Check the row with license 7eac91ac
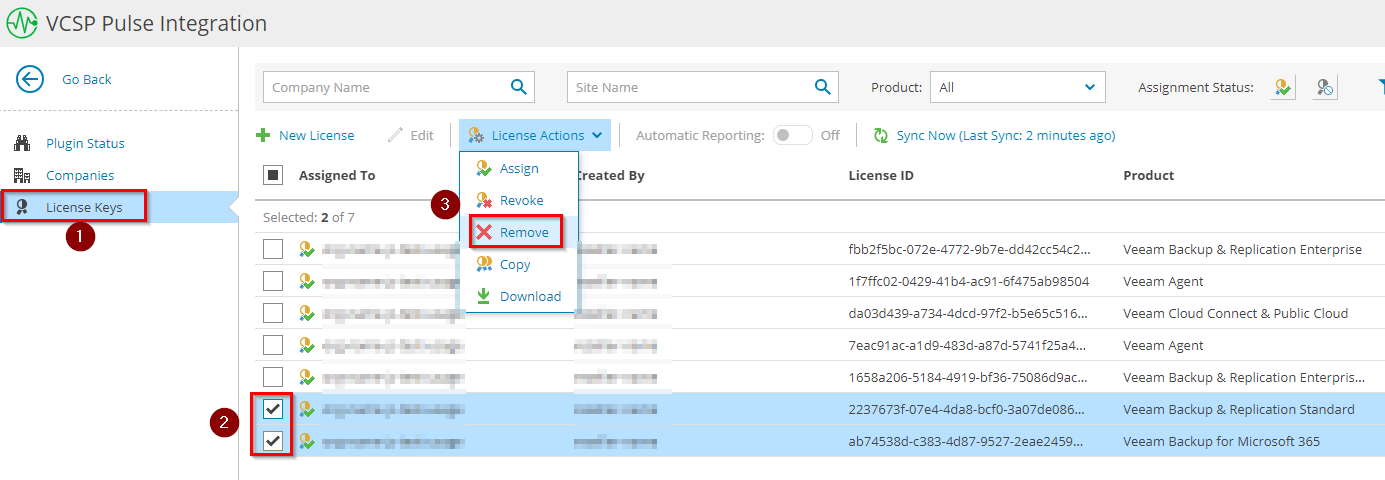This screenshot has width=1385, height=480. pos(273,345)
